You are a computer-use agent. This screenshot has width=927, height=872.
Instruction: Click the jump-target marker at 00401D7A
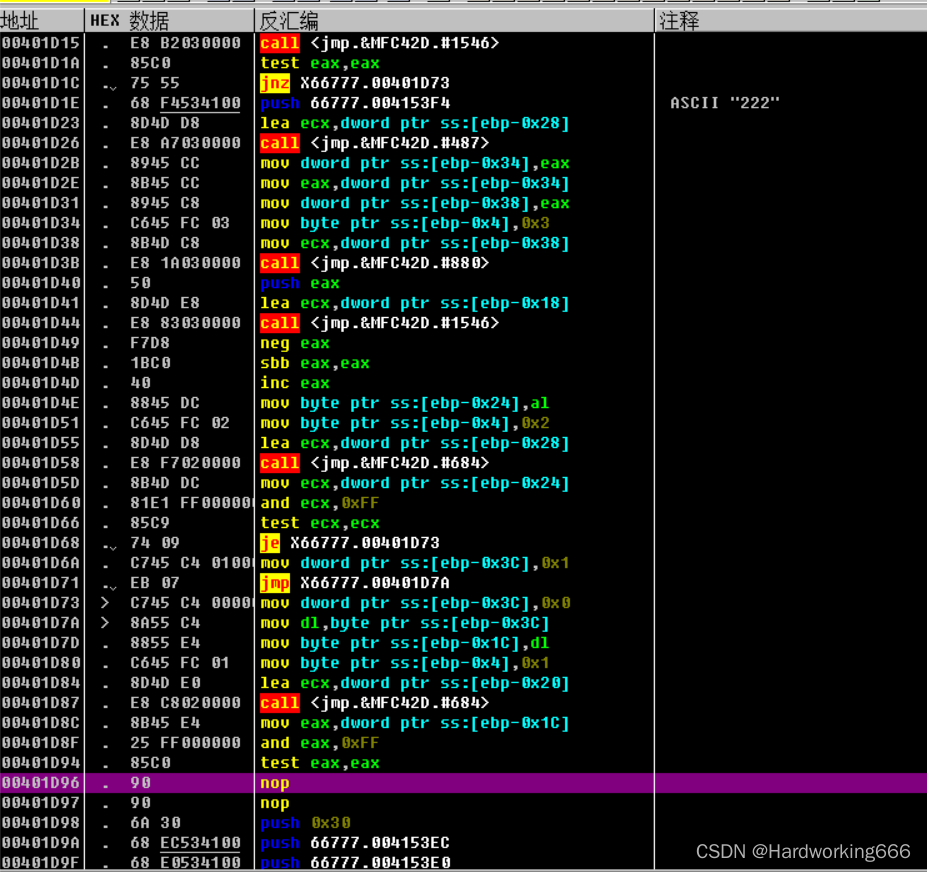tap(105, 623)
